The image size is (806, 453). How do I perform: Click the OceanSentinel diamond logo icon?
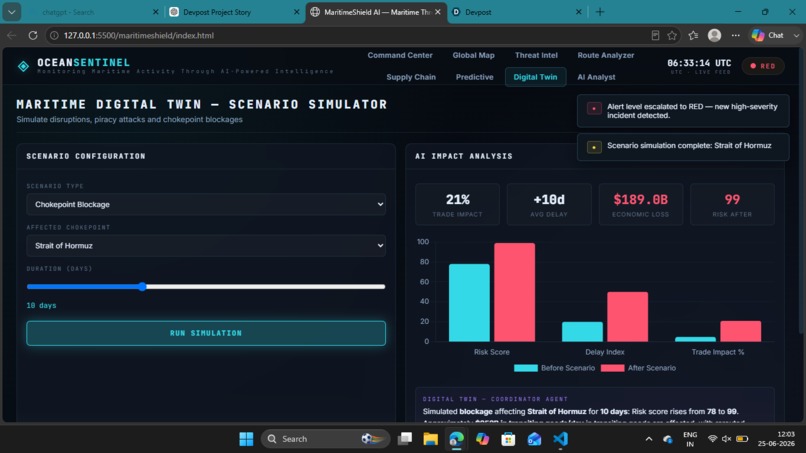(x=23, y=66)
